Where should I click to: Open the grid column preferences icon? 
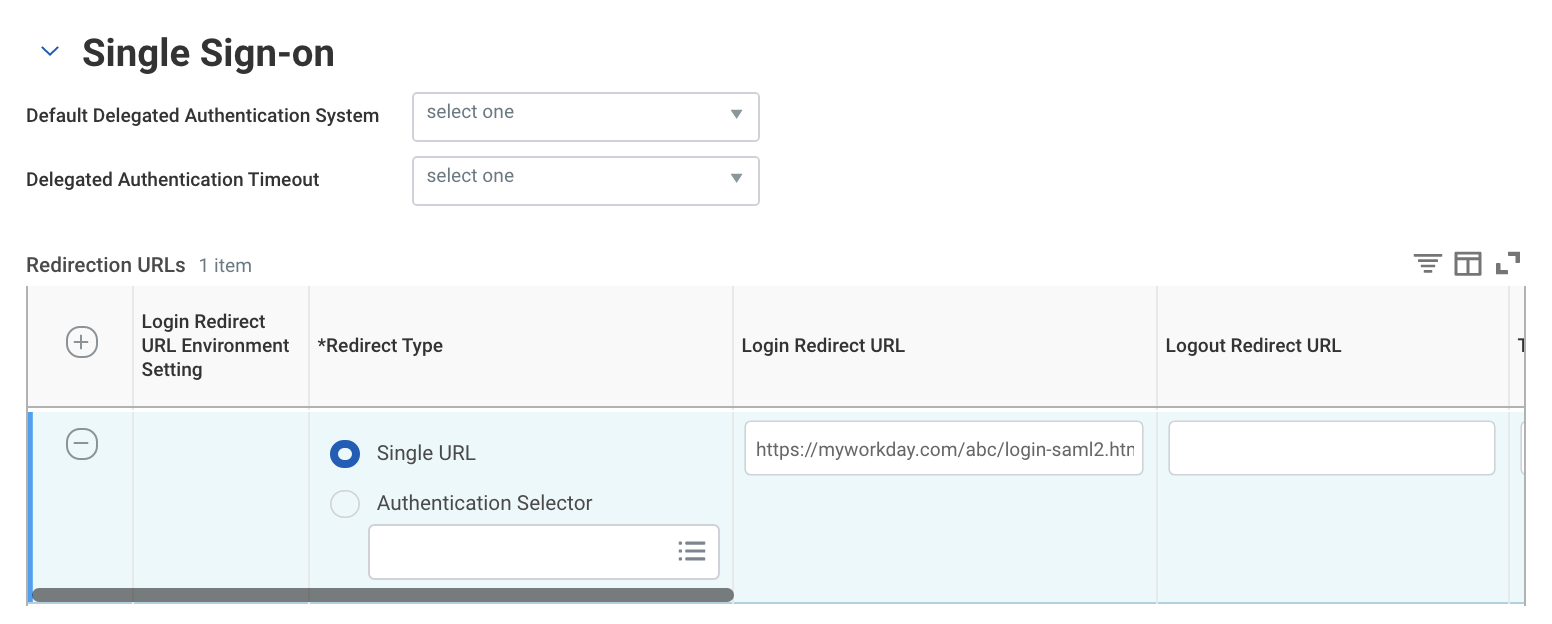click(1467, 263)
